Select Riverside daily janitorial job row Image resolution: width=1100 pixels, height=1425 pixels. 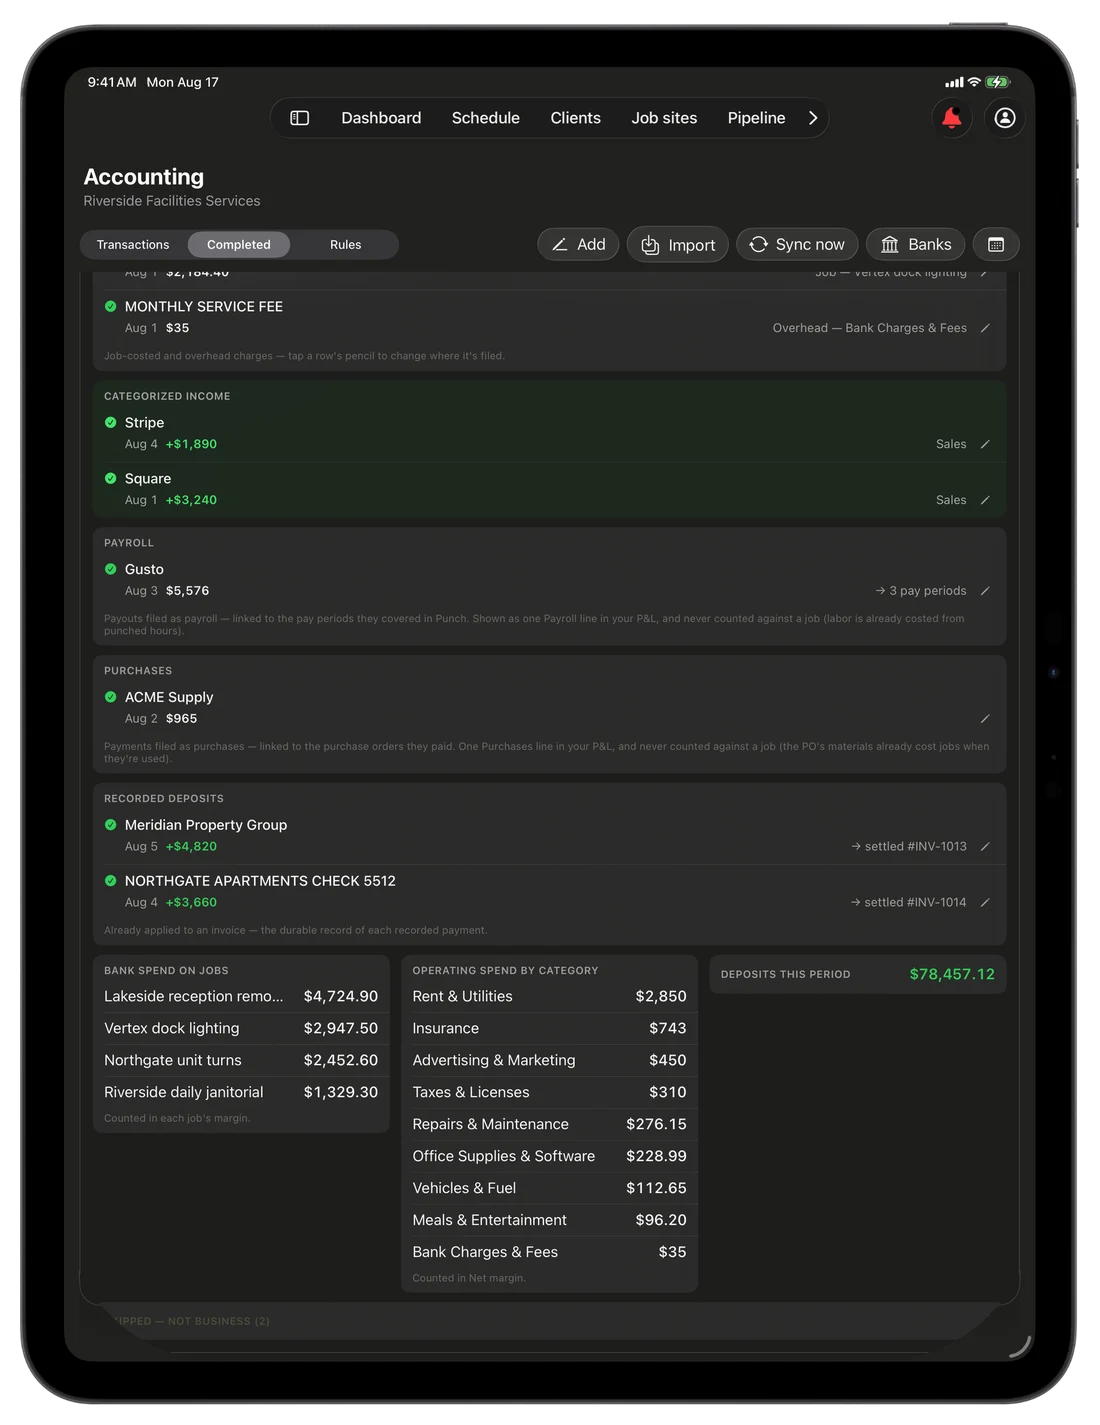(x=241, y=1092)
